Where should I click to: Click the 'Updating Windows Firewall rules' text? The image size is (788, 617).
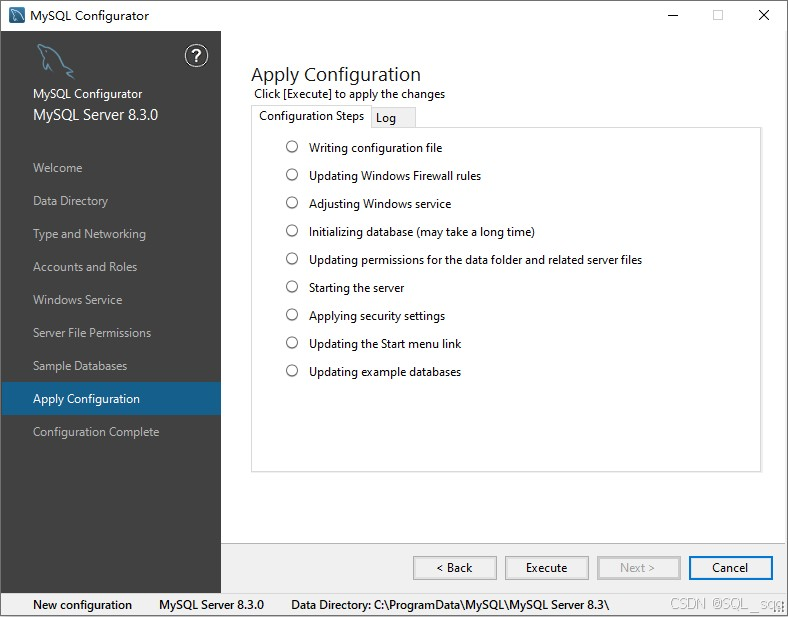pyautogui.click(x=395, y=176)
